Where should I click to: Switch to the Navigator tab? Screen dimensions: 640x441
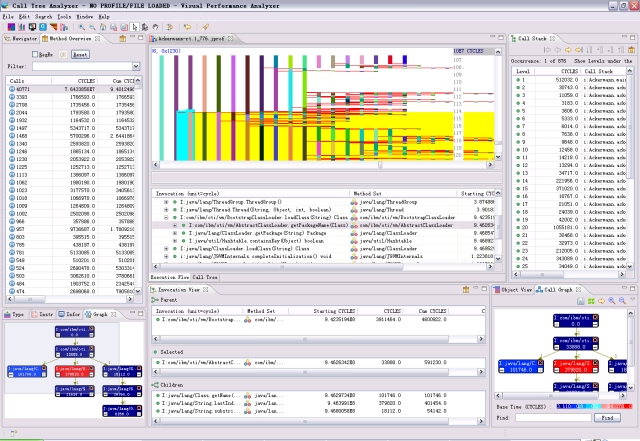[x=24, y=38]
